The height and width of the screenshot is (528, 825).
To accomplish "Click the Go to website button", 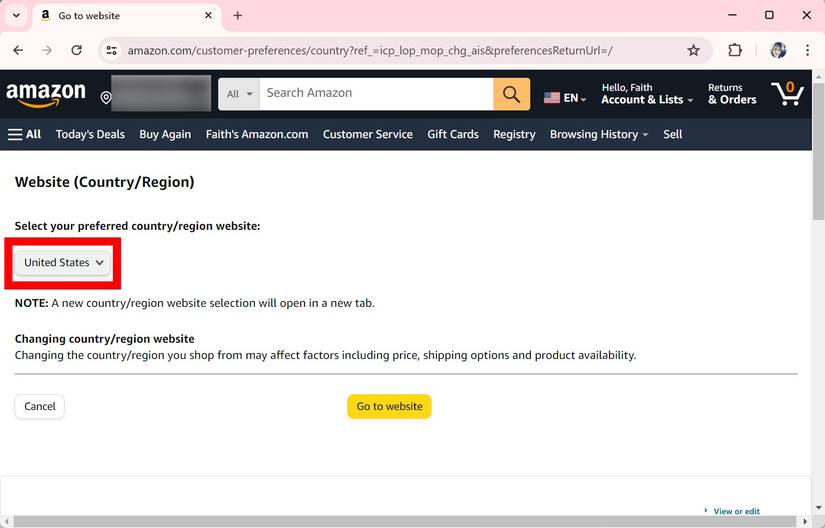I will click(389, 407).
